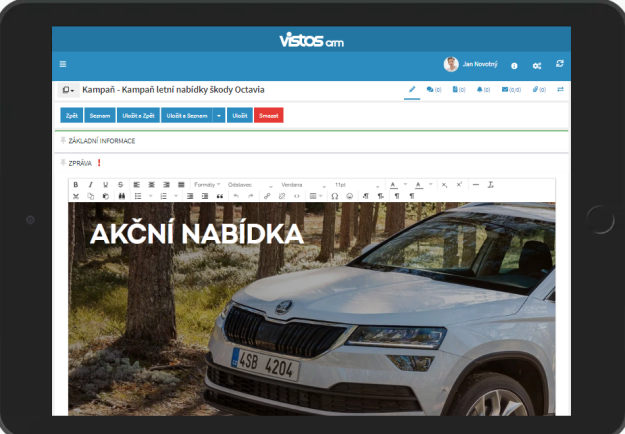Open the hamburger menu in the header

(63, 64)
